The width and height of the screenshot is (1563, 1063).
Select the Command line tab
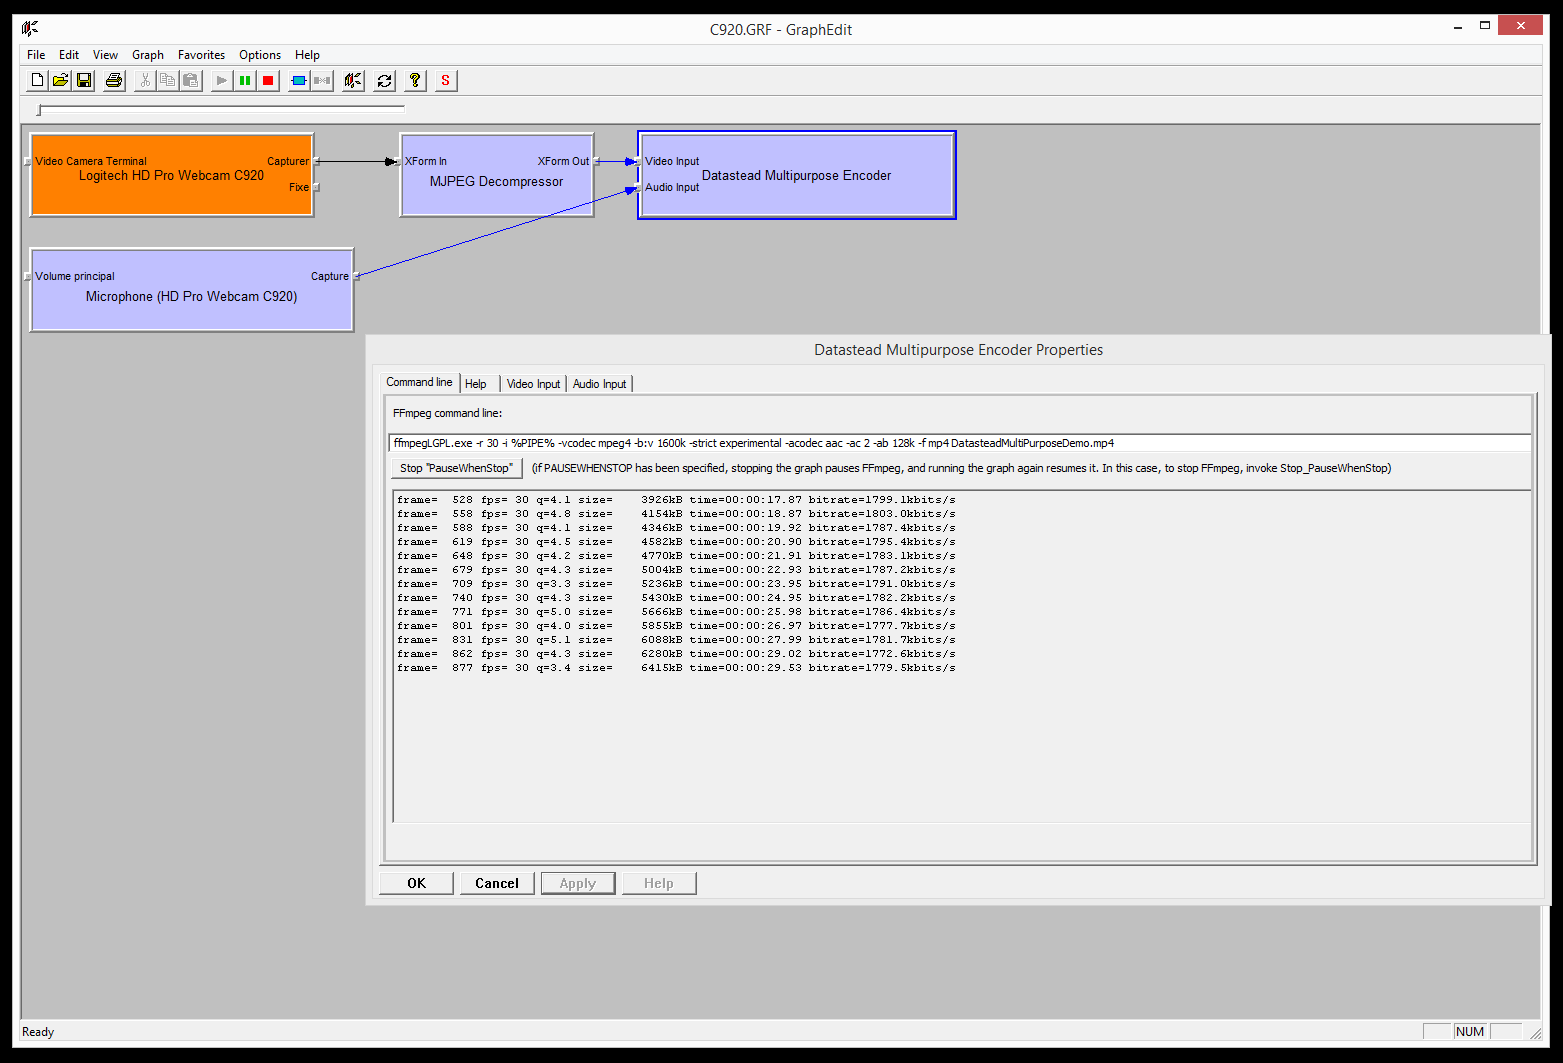419,382
